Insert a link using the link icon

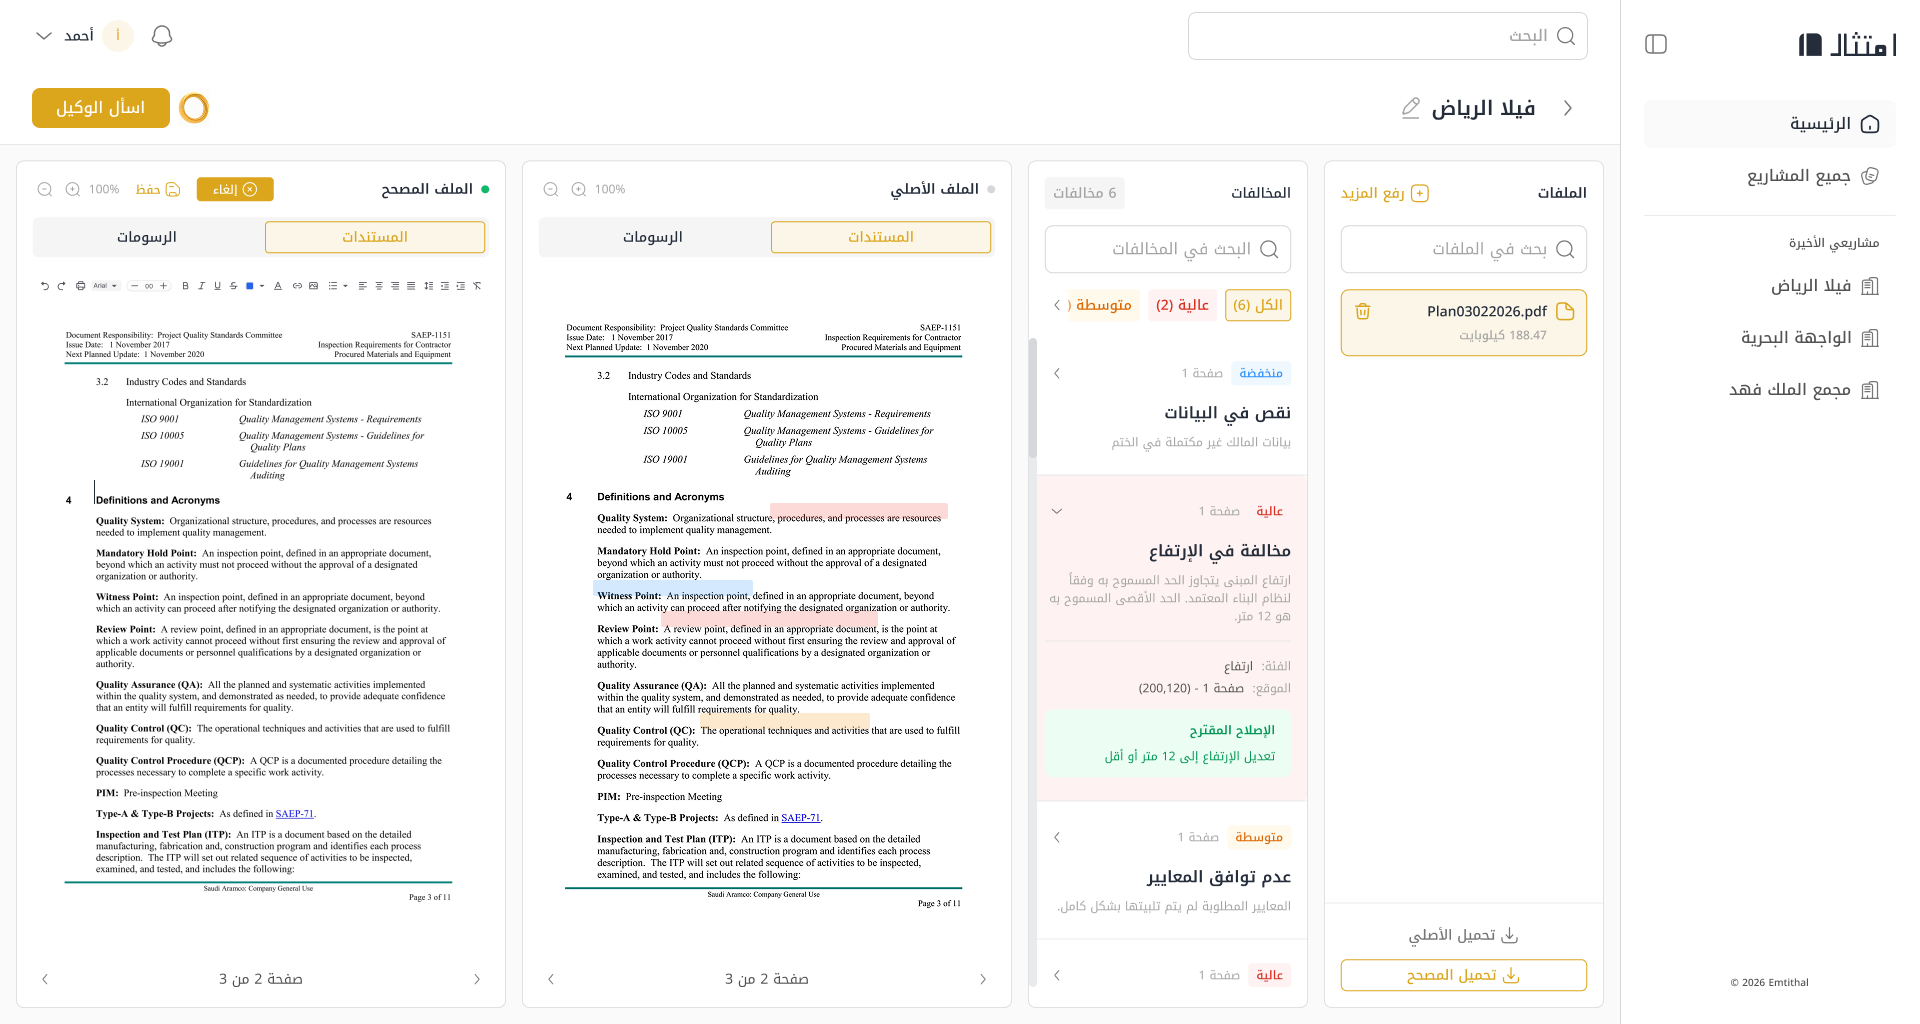point(297,286)
